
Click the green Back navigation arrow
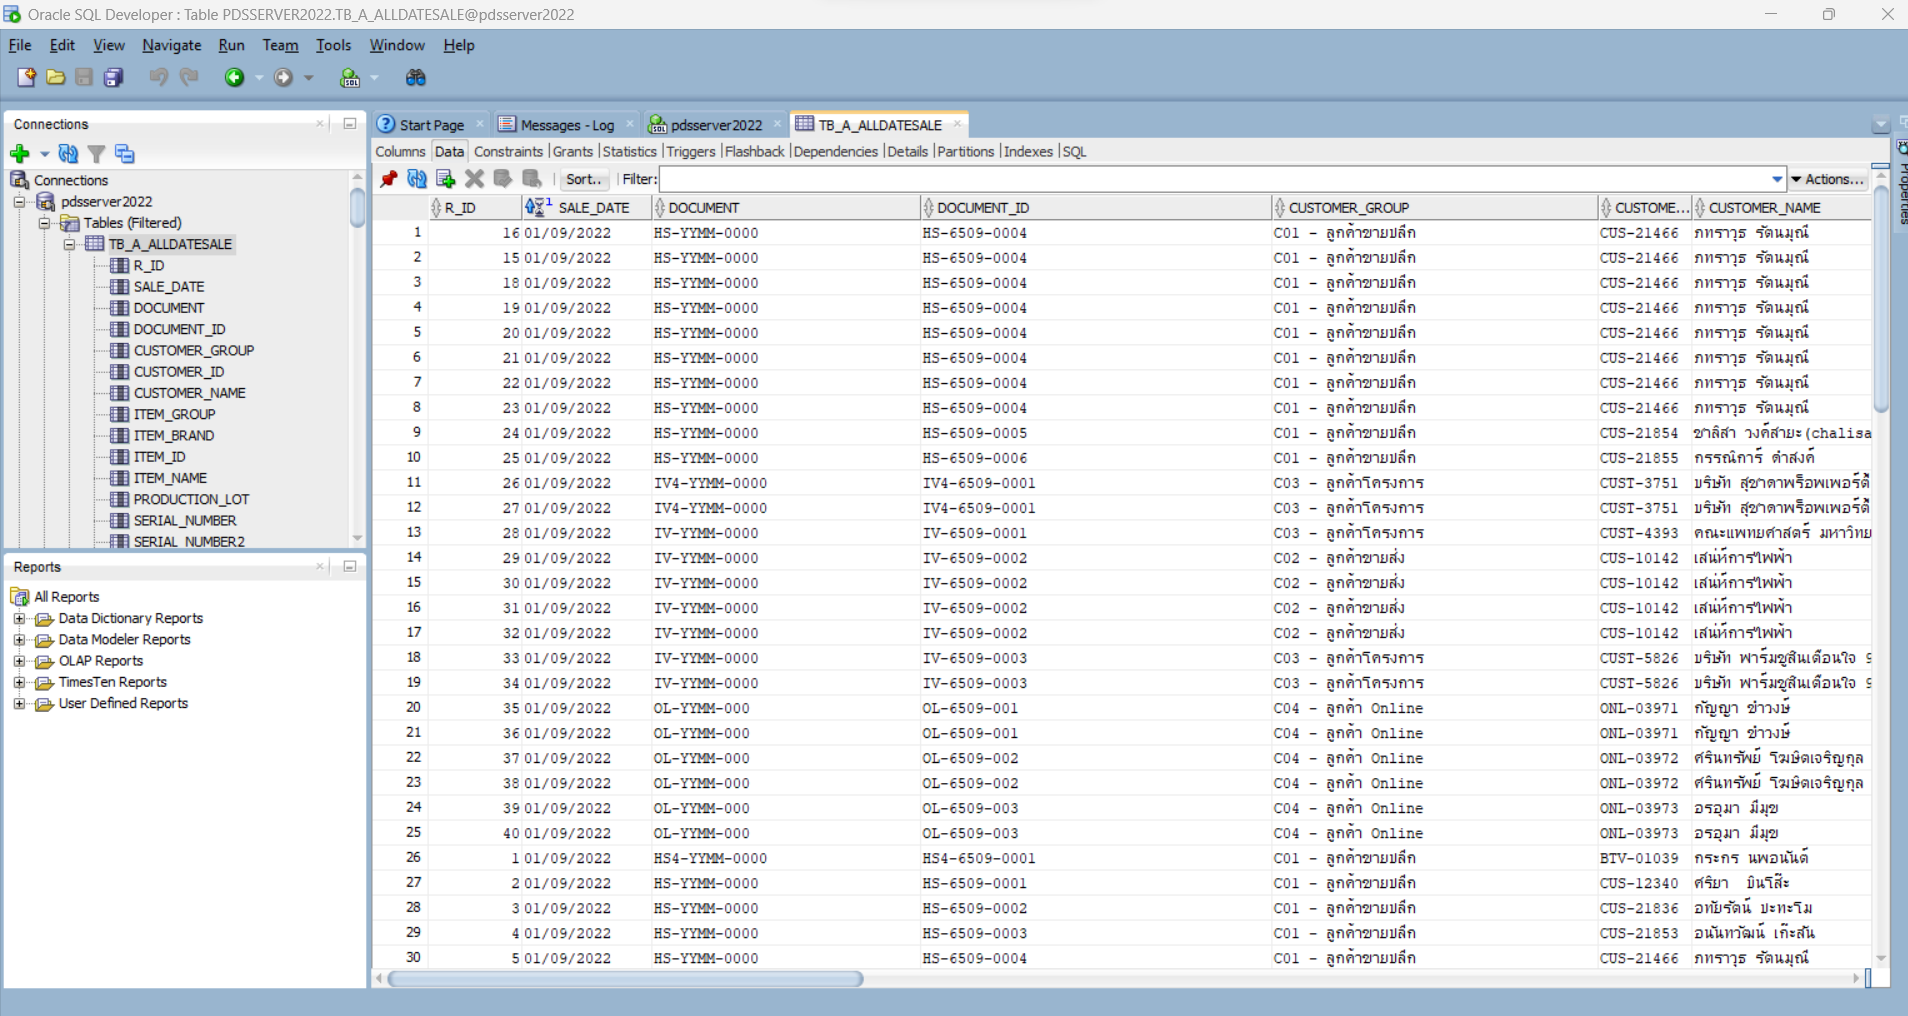(234, 77)
